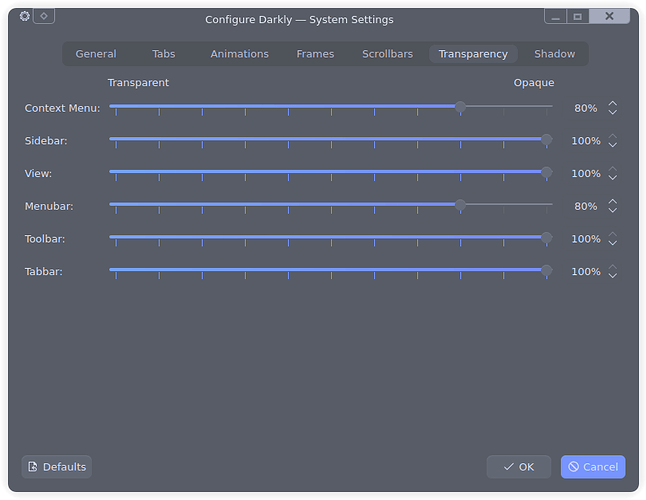Open the Tabs tab
Viewport: 646px width, 500px height.
point(164,54)
